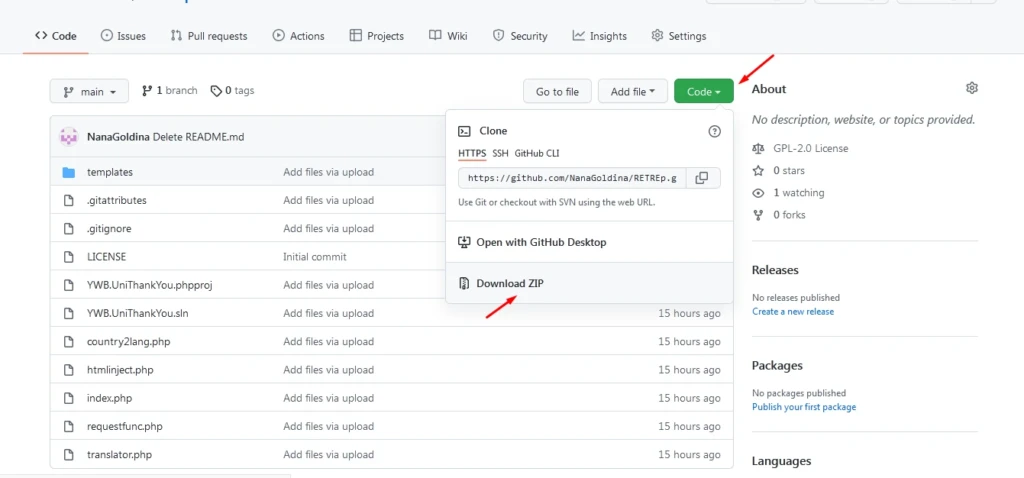Click the country2lang.php file icon

tap(69, 342)
